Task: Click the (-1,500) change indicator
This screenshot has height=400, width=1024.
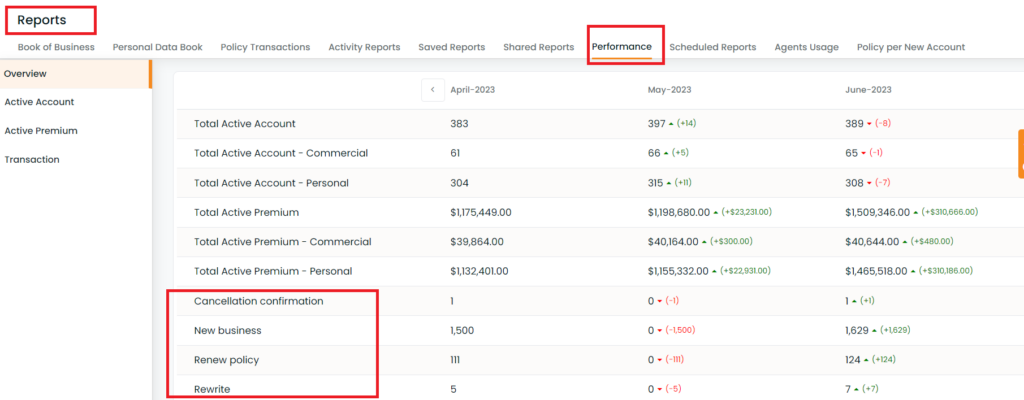Action: (x=680, y=331)
